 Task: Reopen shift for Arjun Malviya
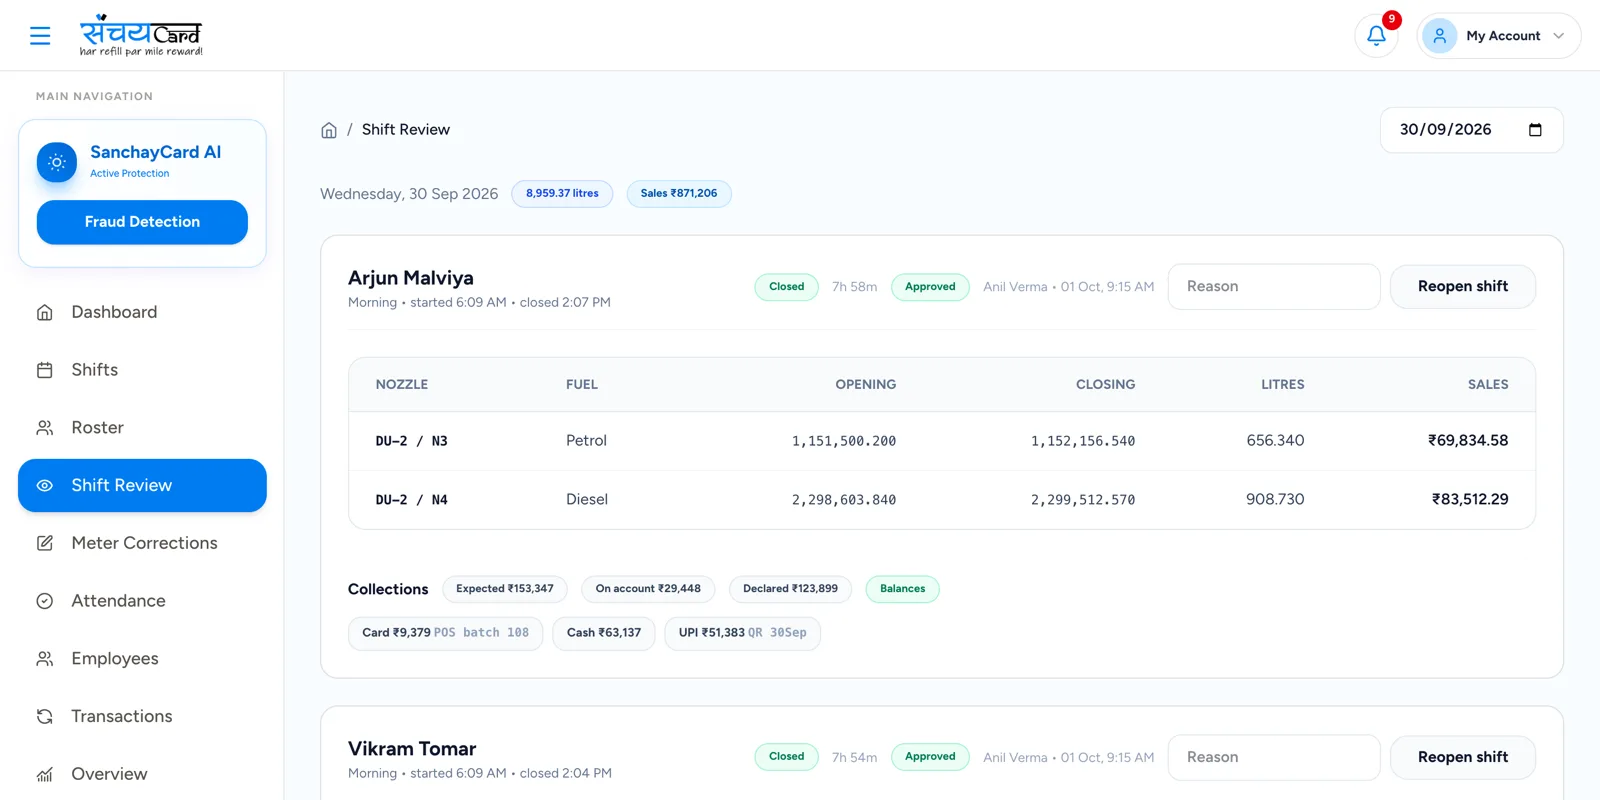(x=1462, y=287)
